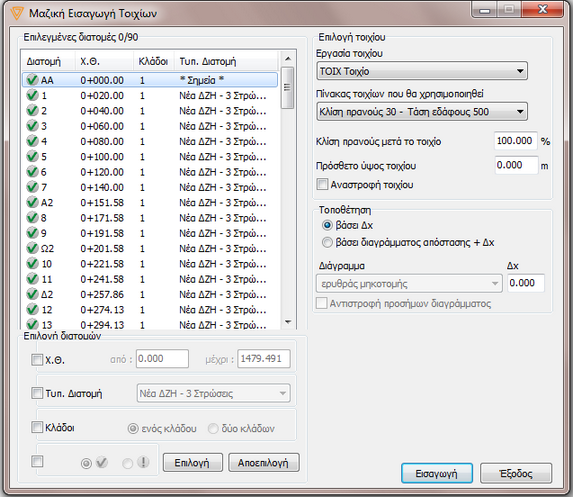
Task: Choose βάσει διαγράμματος απόστασης + Δx option
Action: tap(327, 242)
